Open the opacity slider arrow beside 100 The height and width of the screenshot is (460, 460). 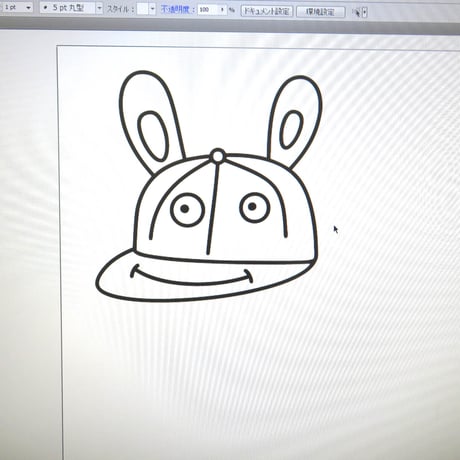coord(222,10)
